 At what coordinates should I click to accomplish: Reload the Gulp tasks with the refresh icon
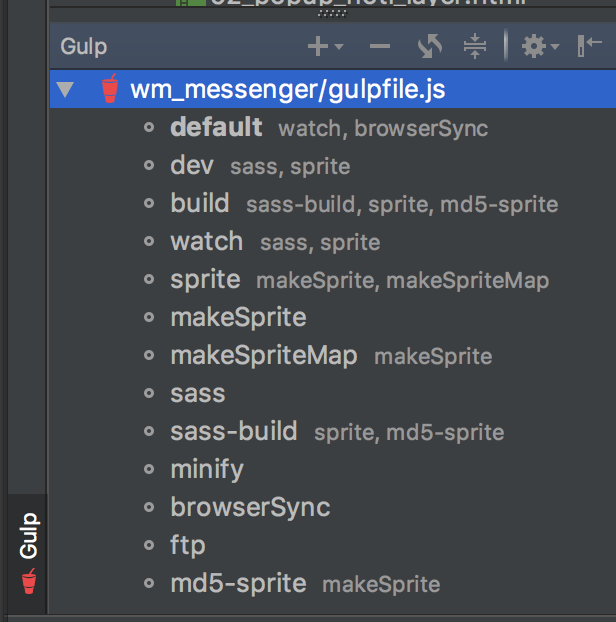coord(430,46)
